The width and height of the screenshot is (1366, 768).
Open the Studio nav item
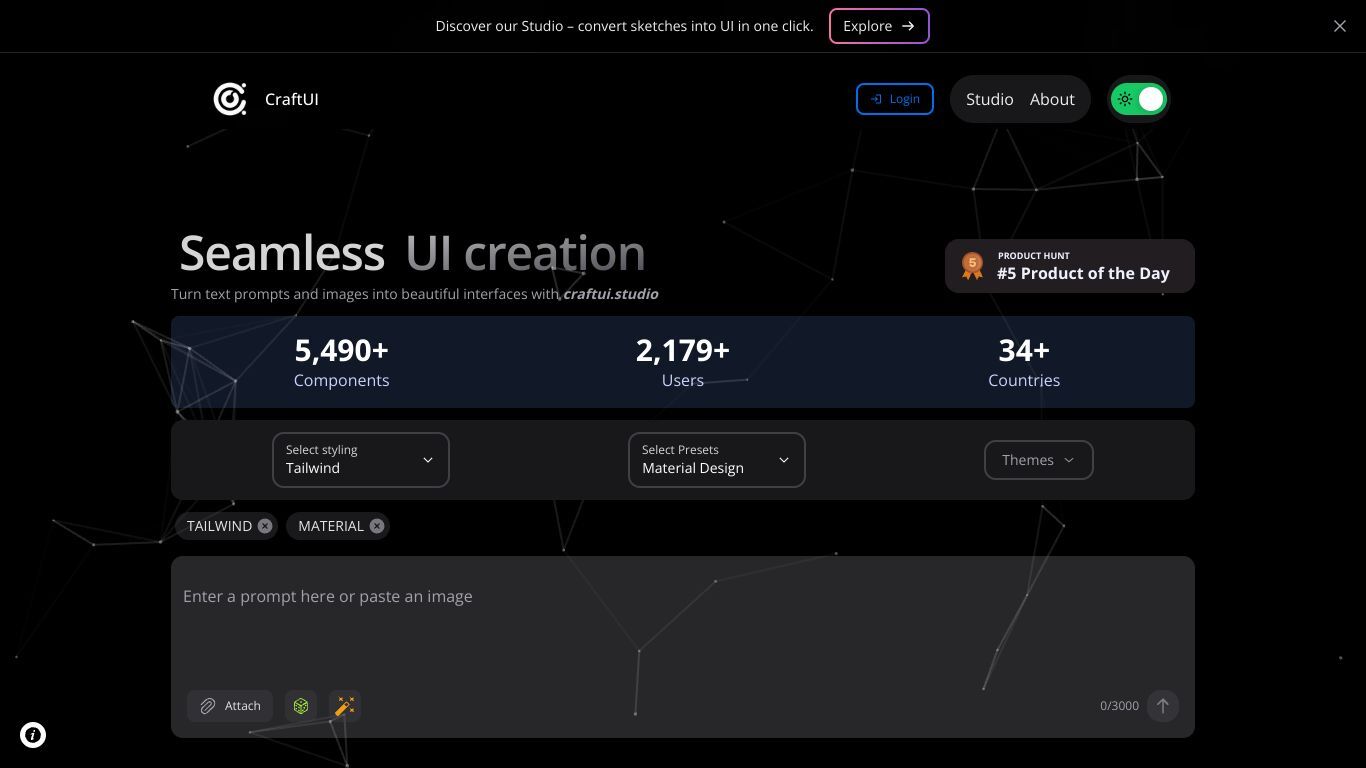pyautogui.click(x=990, y=99)
